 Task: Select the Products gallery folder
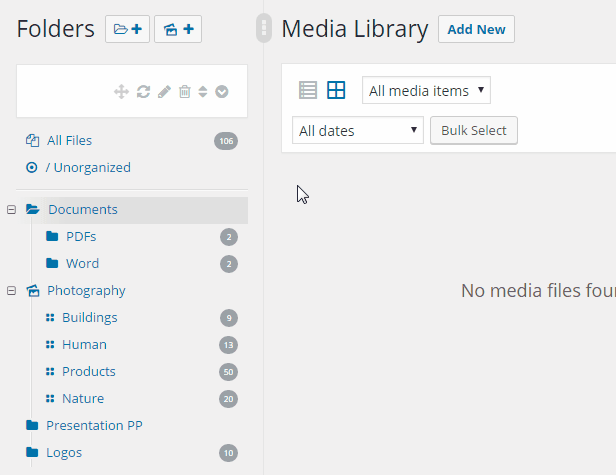pyautogui.click(x=88, y=372)
